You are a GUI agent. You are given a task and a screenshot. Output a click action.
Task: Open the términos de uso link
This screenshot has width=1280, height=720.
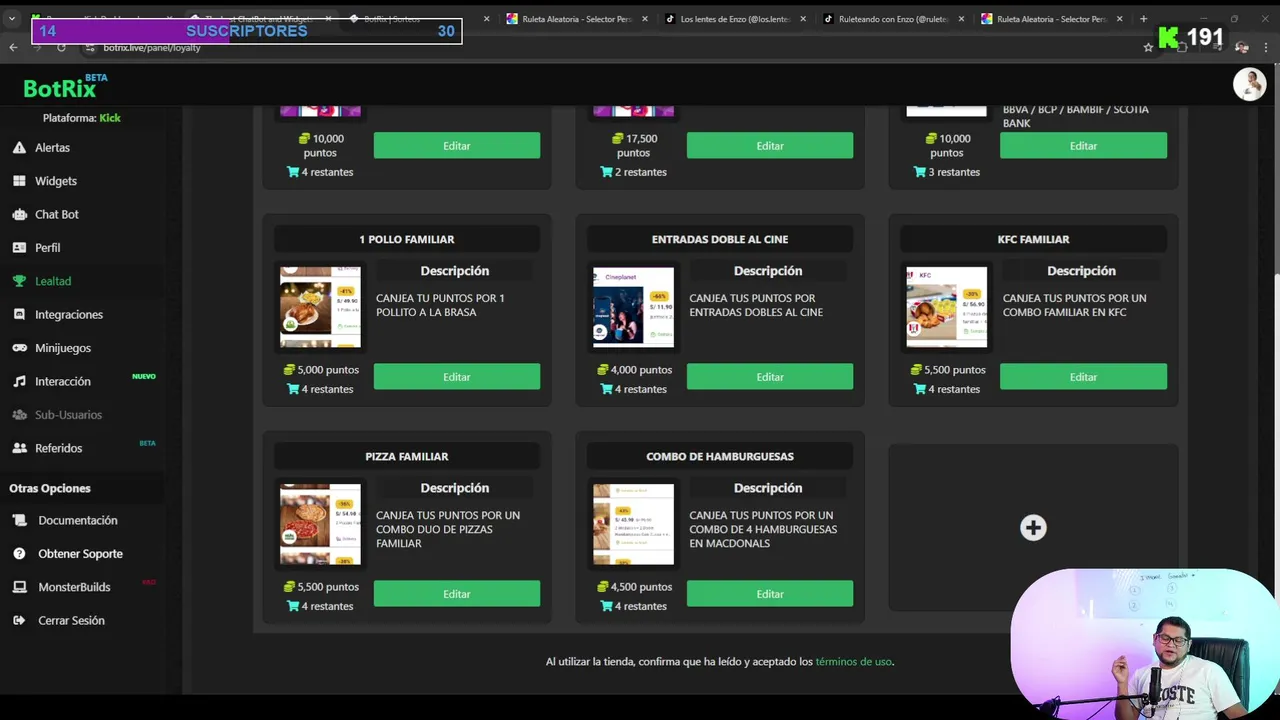click(x=853, y=662)
